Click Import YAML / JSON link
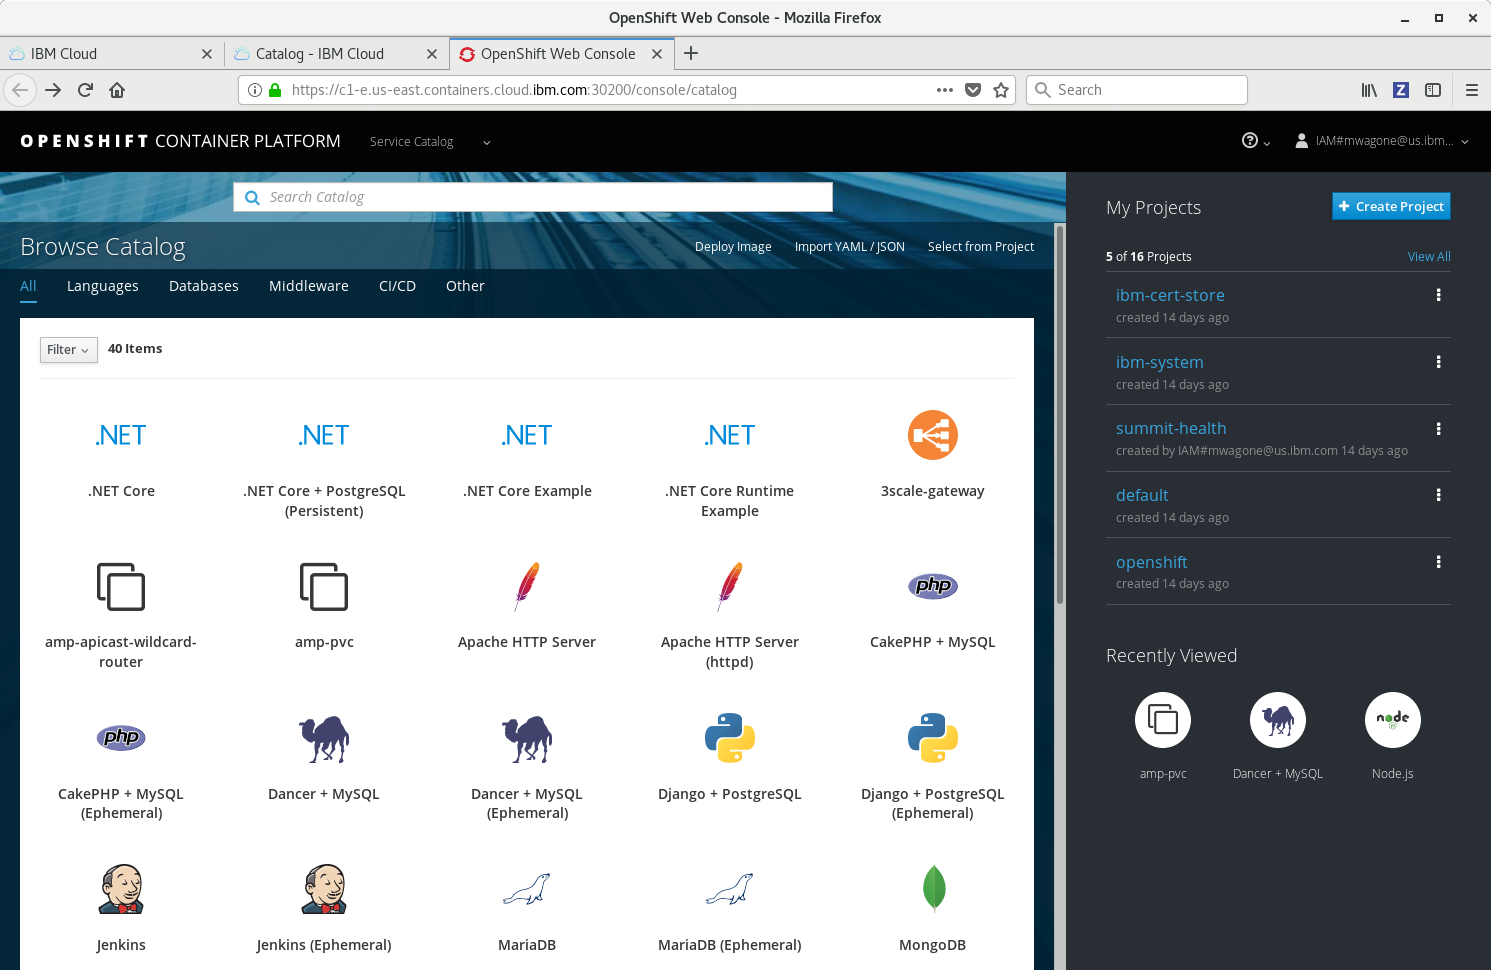The width and height of the screenshot is (1491, 970). point(850,247)
